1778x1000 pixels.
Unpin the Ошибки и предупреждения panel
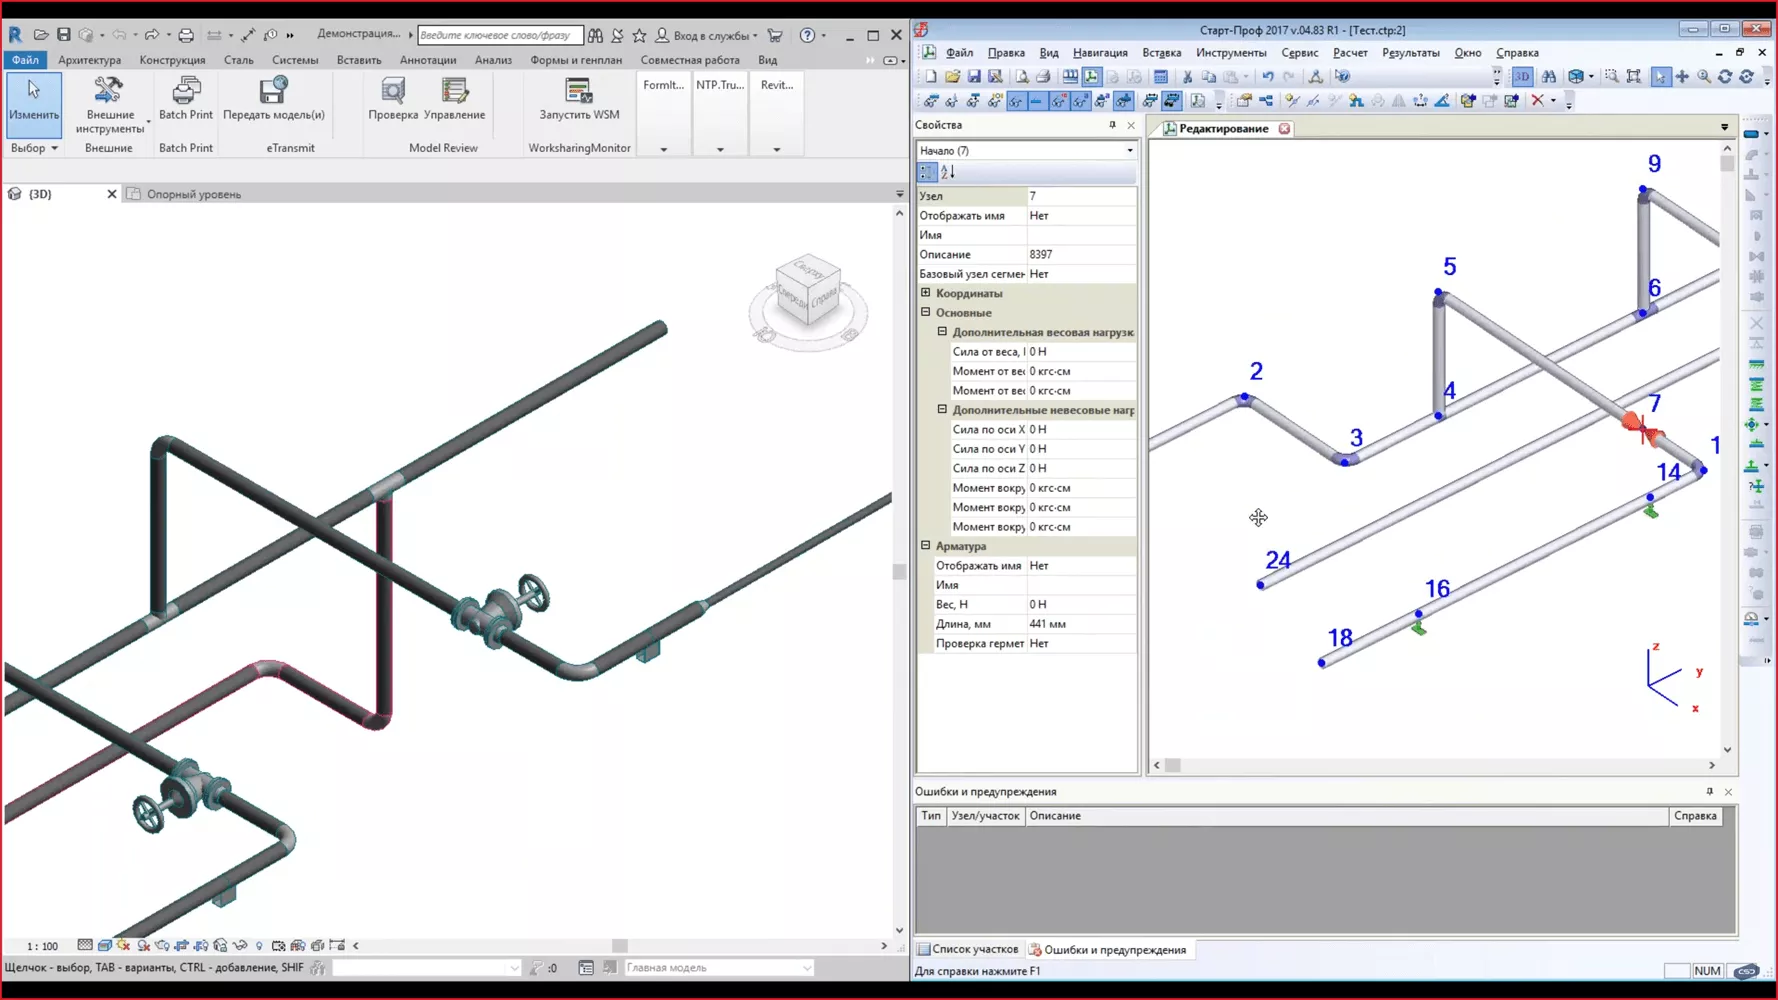[1712, 791]
